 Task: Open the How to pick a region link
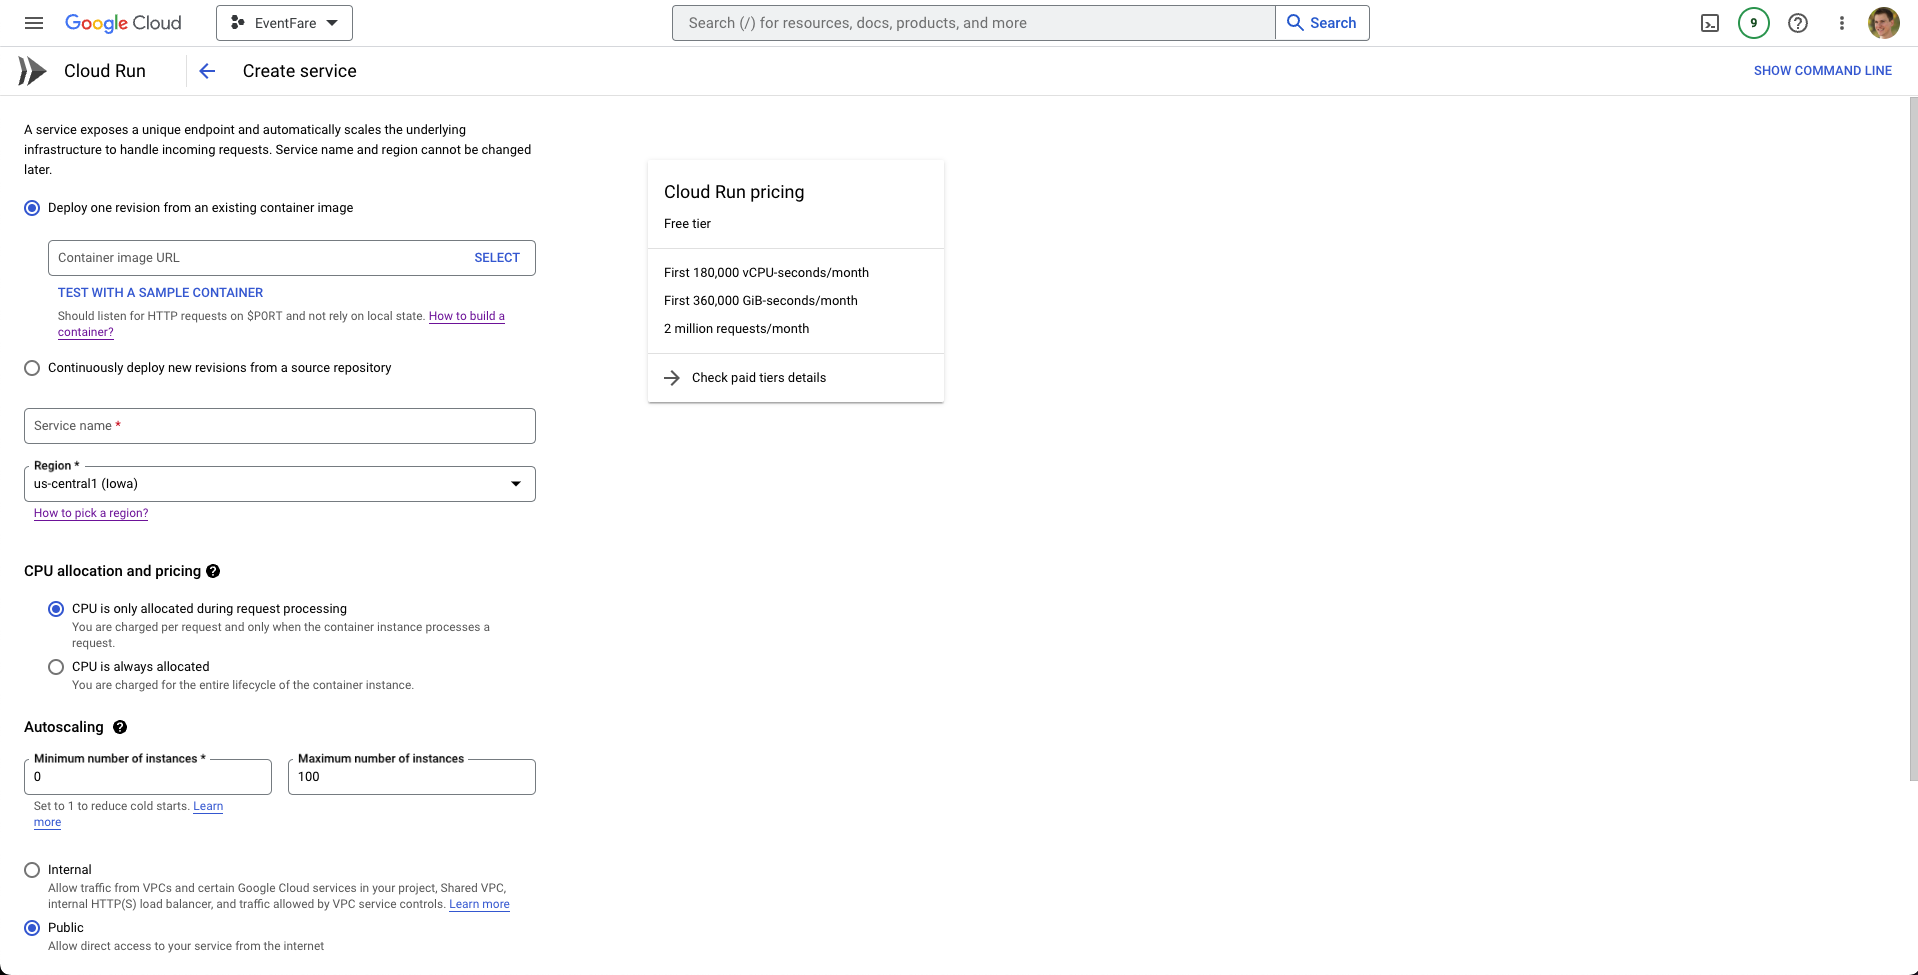click(90, 513)
